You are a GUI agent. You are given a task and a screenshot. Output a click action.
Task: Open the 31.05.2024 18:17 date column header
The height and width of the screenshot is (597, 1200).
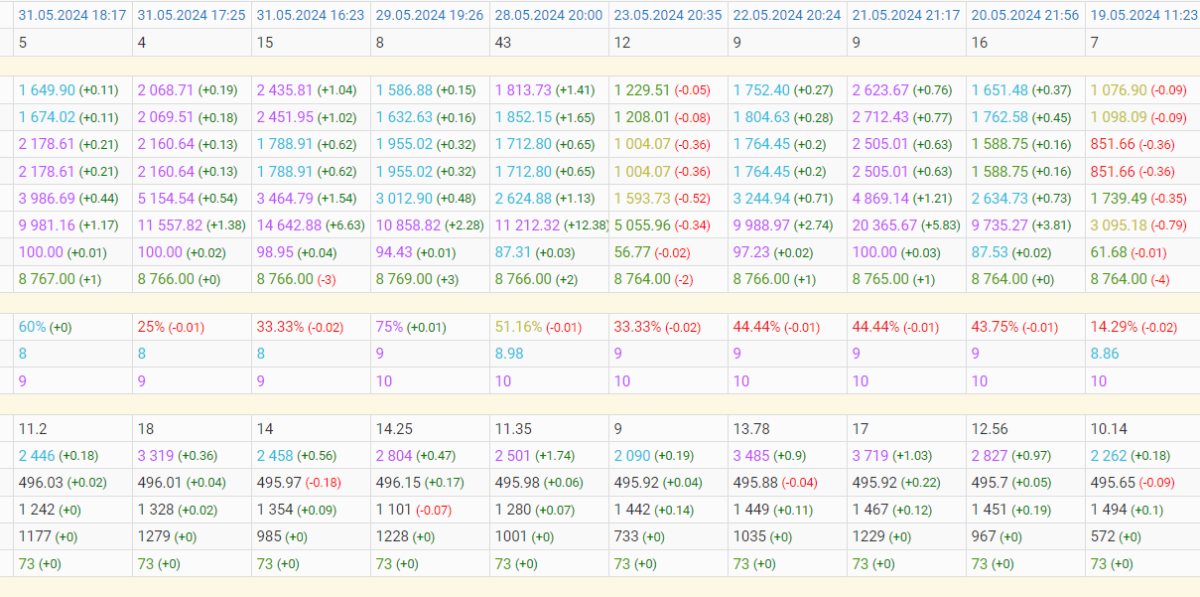pos(72,15)
